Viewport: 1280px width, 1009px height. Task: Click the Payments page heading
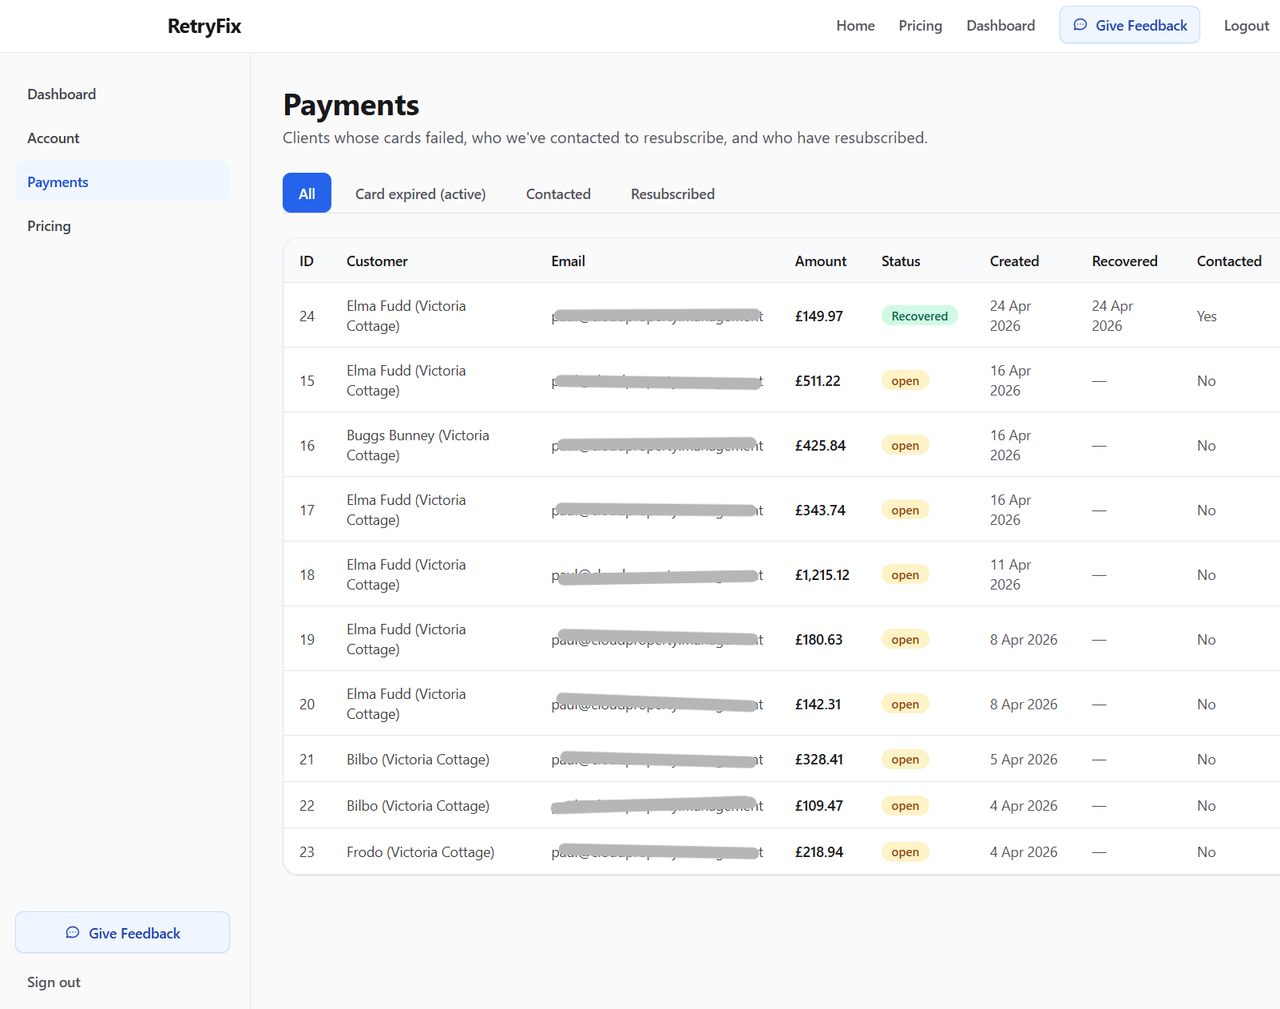point(351,104)
